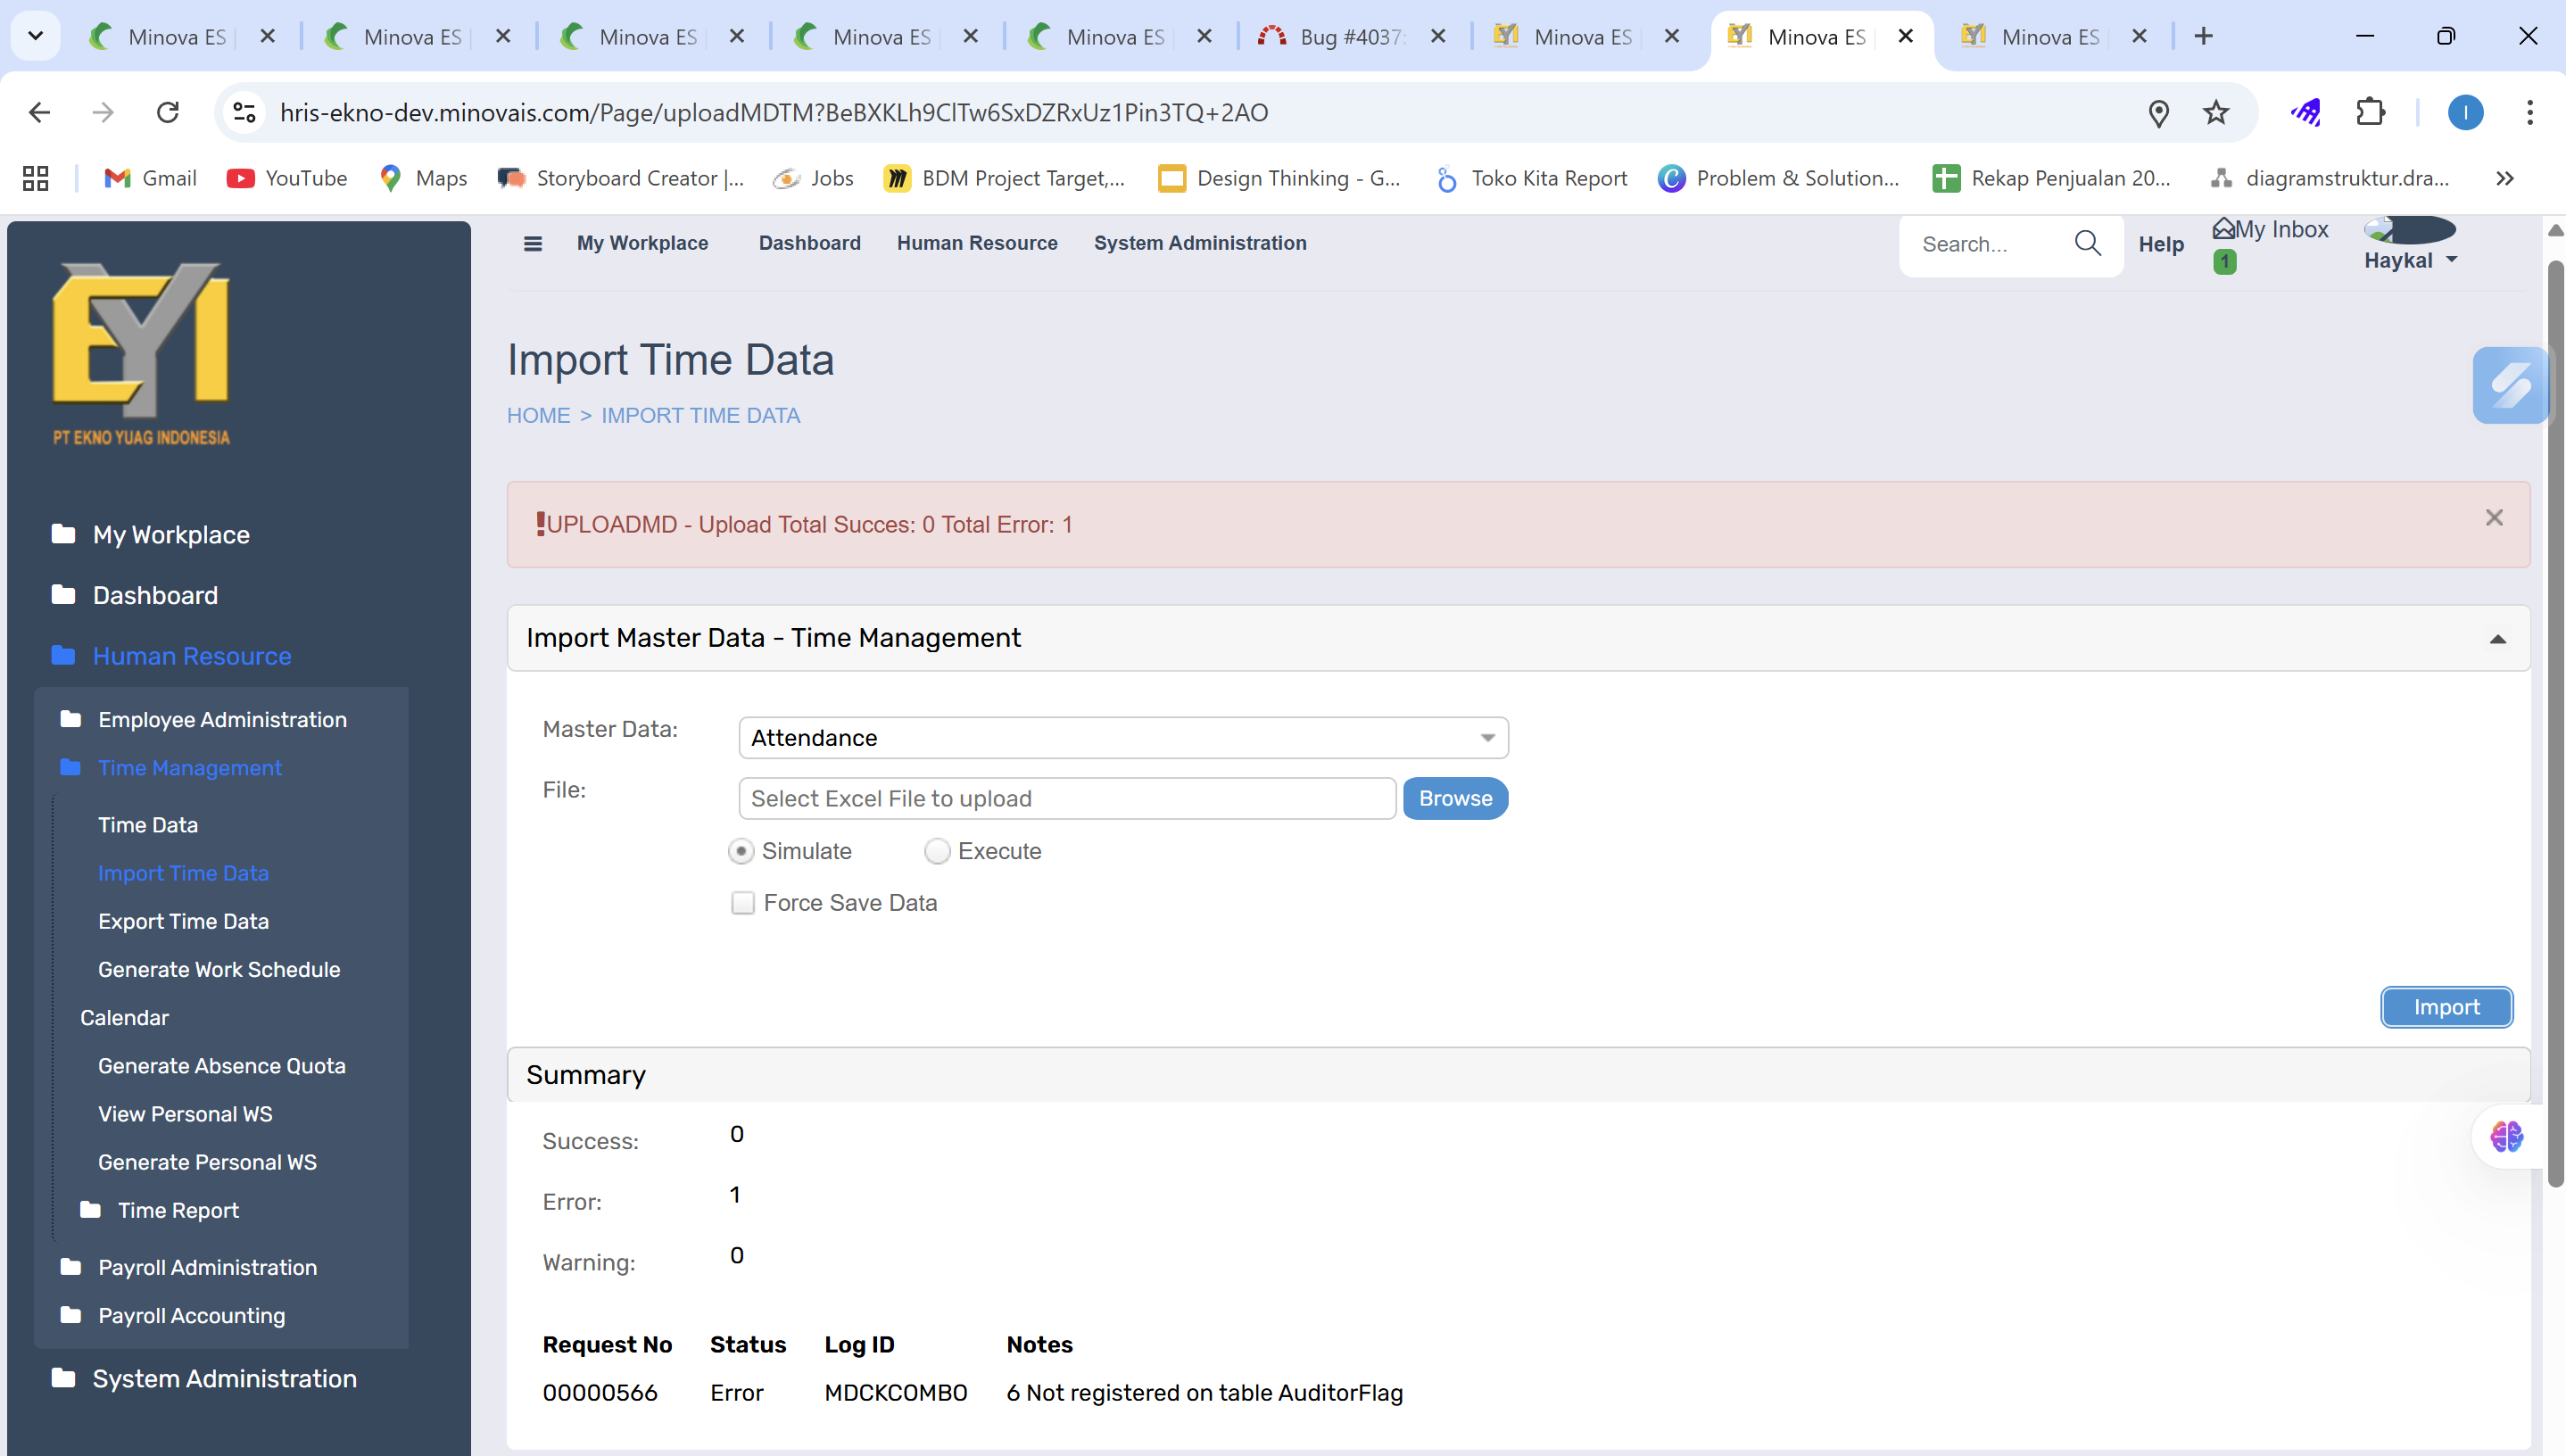The width and height of the screenshot is (2566, 1456).
Task: Click the search magnifier icon
Action: [2087, 243]
